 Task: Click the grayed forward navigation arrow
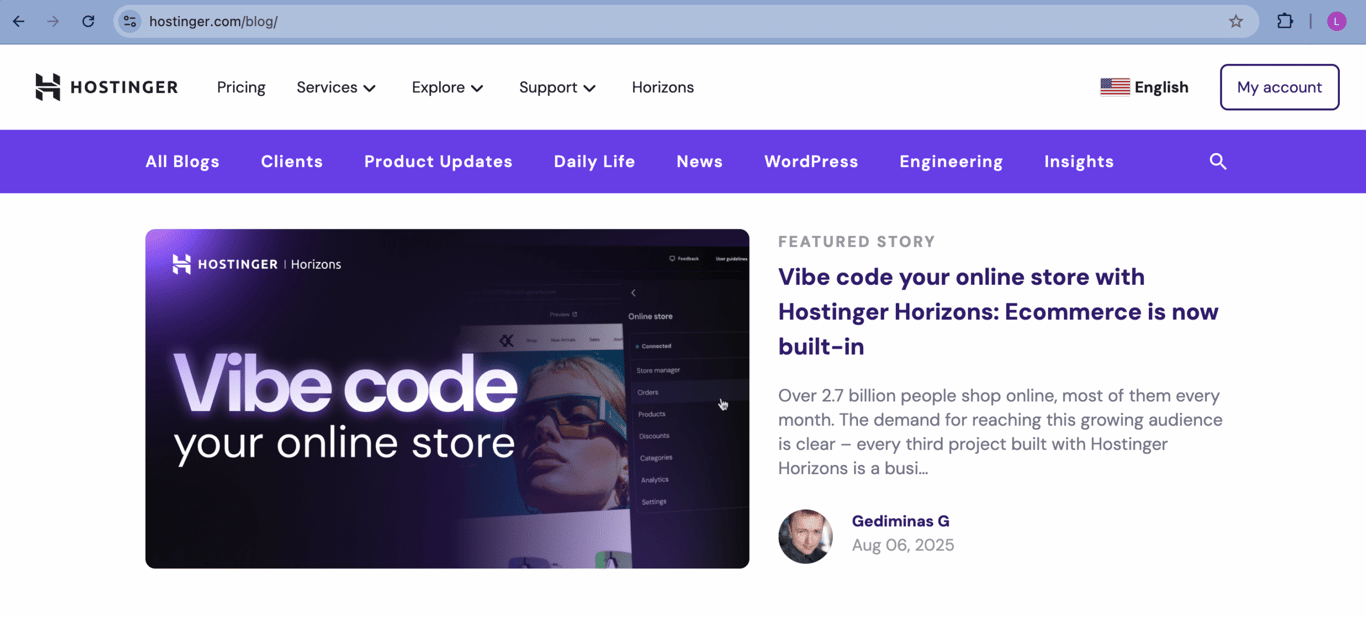[x=53, y=20]
